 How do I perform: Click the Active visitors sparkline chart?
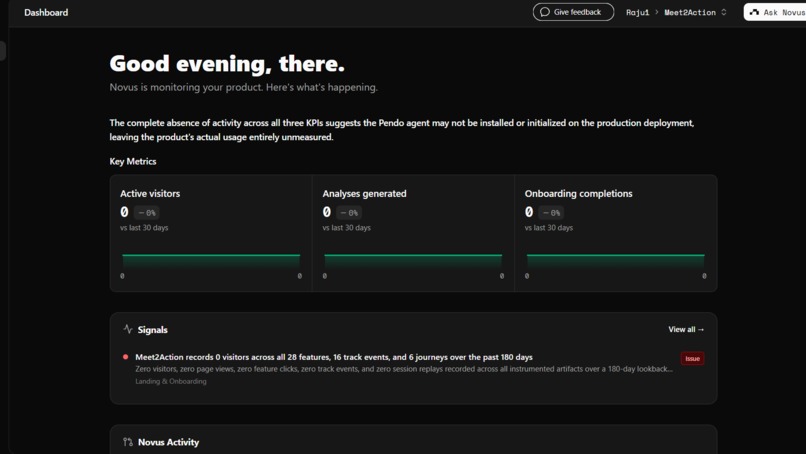(211, 261)
